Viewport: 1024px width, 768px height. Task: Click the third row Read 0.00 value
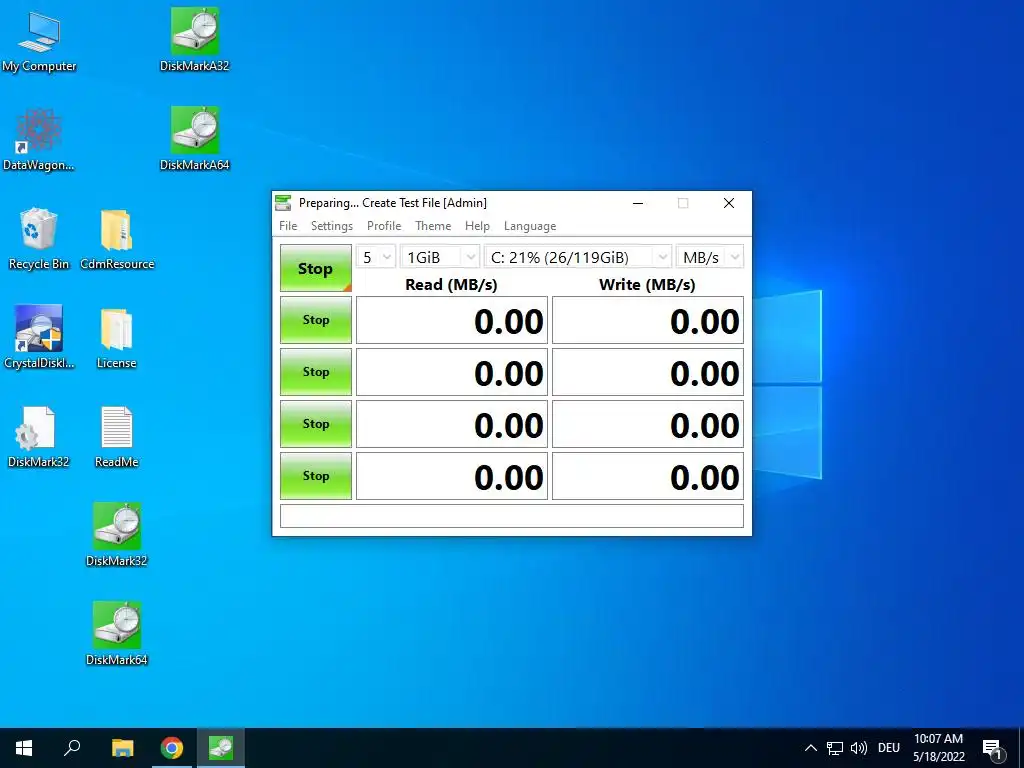pyautogui.click(x=452, y=424)
